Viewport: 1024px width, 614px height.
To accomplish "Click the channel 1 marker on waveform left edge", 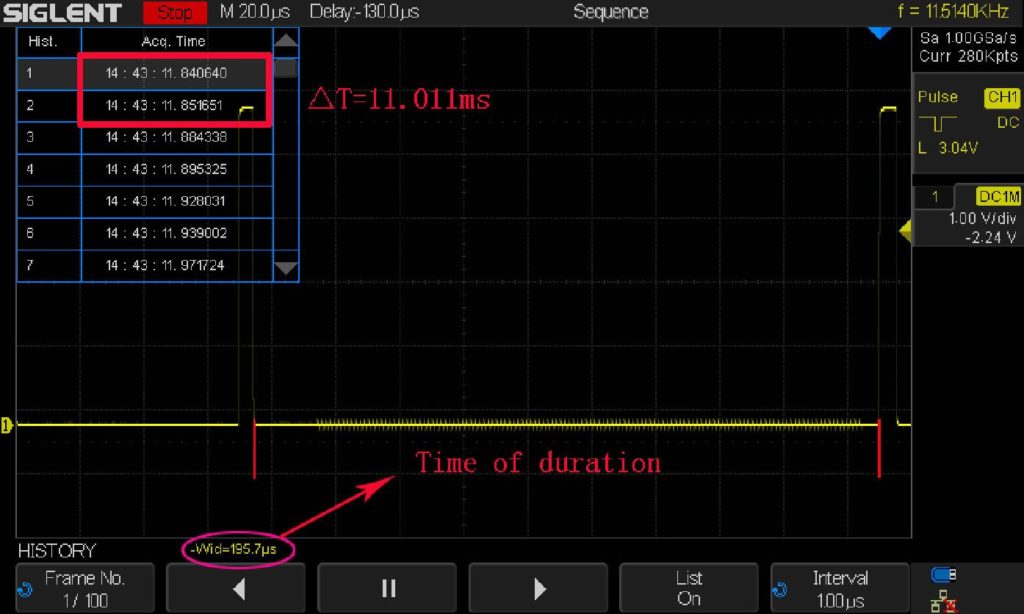I will [x=6, y=424].
